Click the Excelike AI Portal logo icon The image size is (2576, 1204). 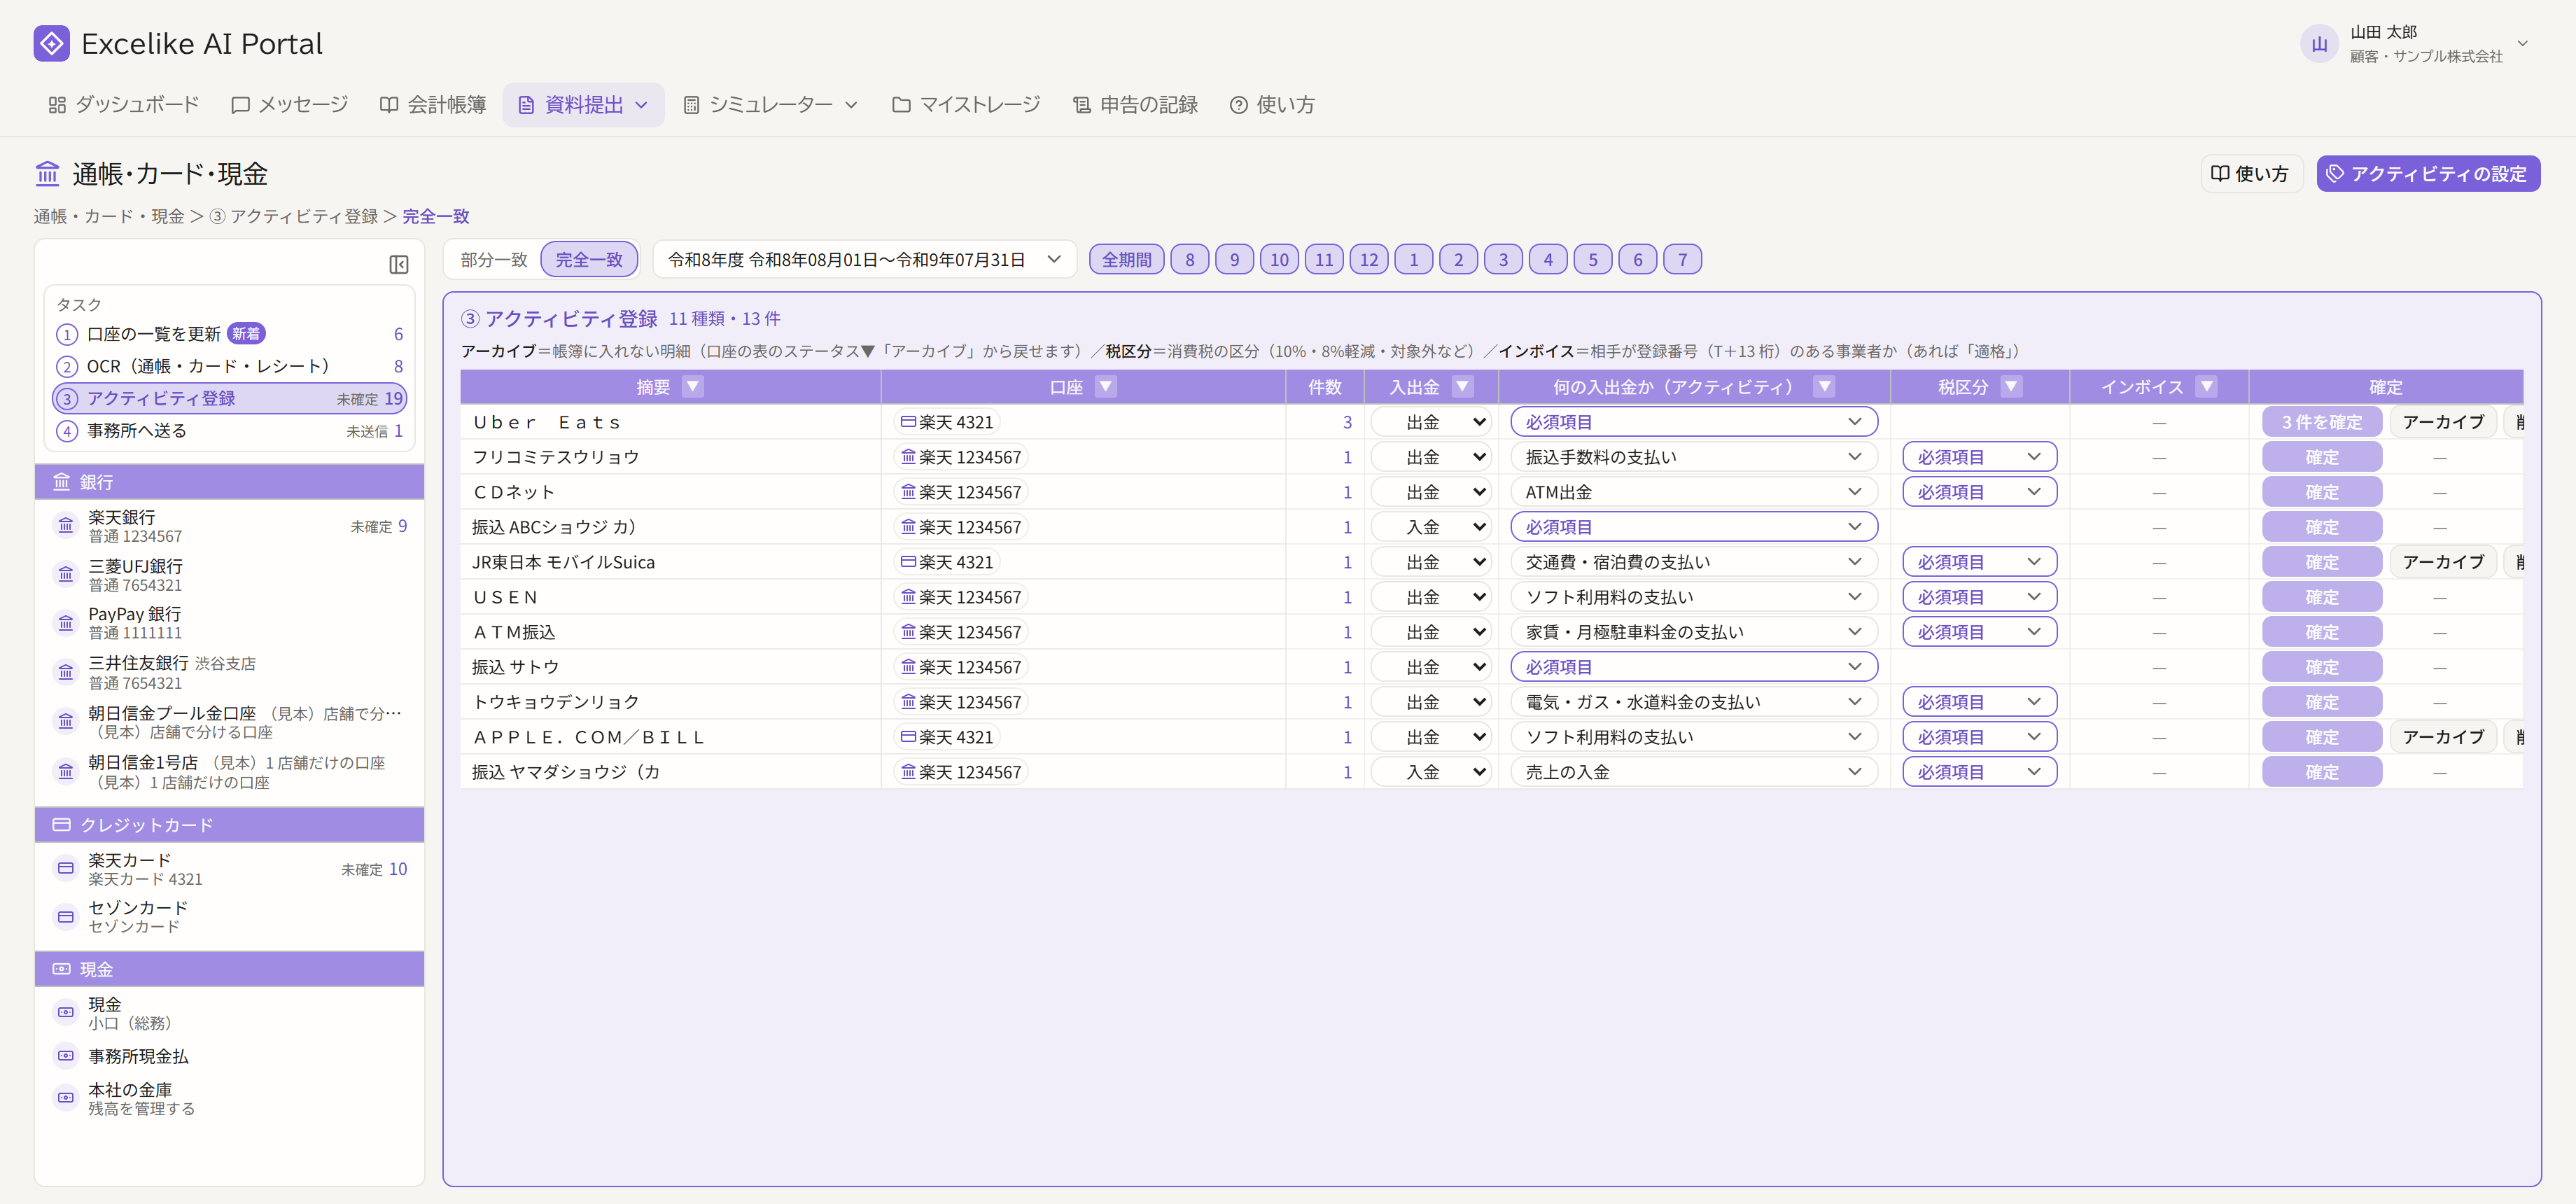[x=51, y=43]
